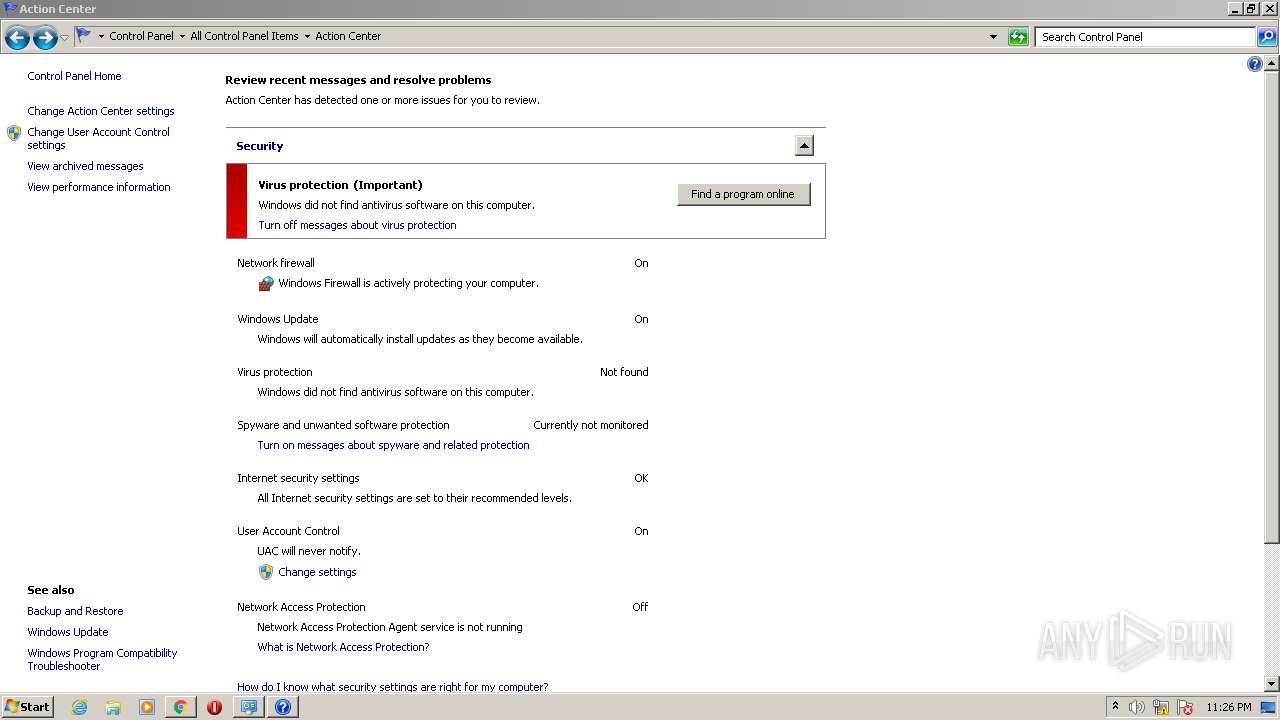
Task: Open UAC Change settings link
Action: [x=317, y=572]
